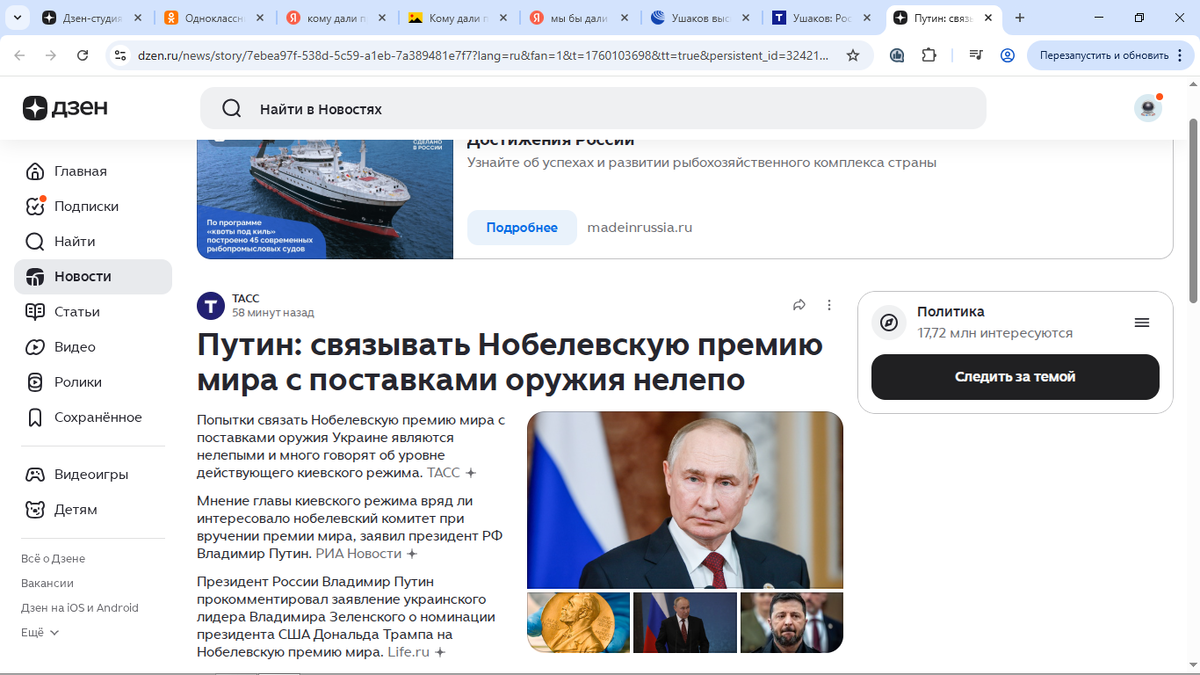Viewport: 1200px width, 675px height.
Task: Open the Dzen user avatar
Action: coord(1148,108)
